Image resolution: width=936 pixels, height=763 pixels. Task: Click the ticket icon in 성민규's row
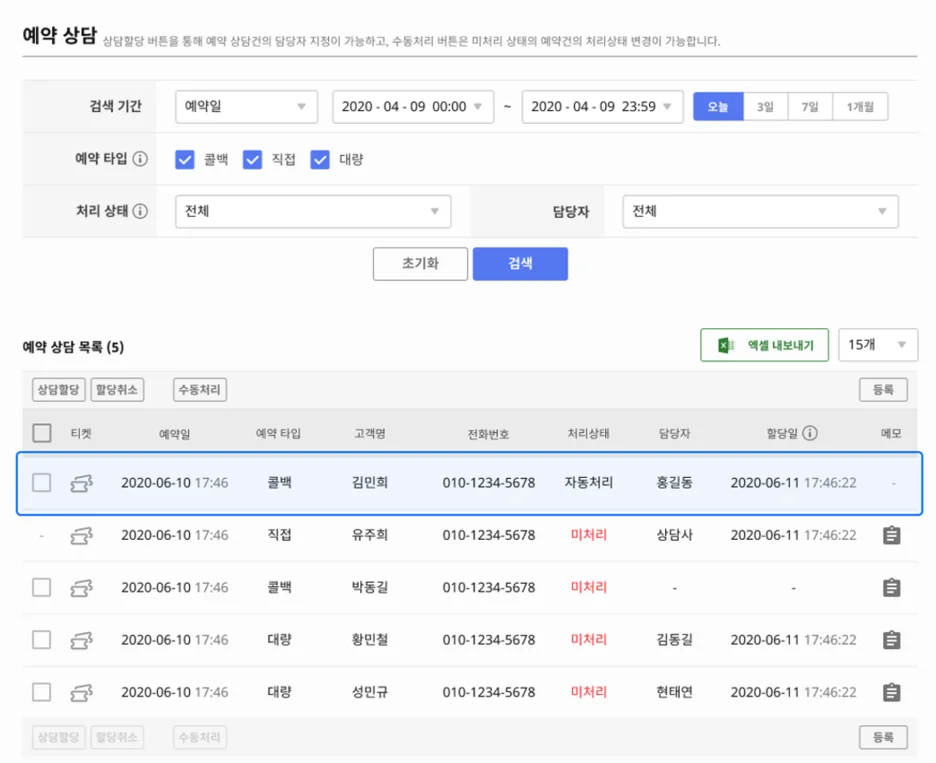point(82,691)
